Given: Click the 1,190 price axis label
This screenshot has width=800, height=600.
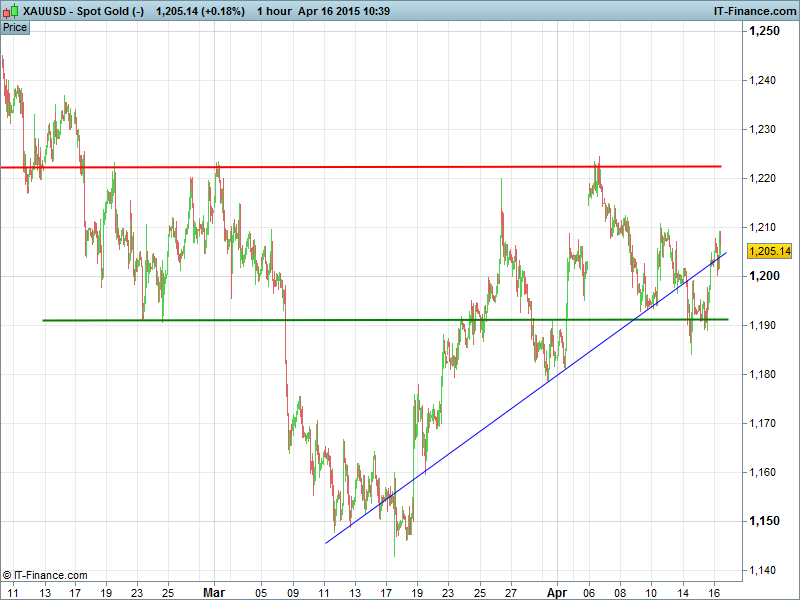Looking at the screenshot, I should tap(765, 326).
